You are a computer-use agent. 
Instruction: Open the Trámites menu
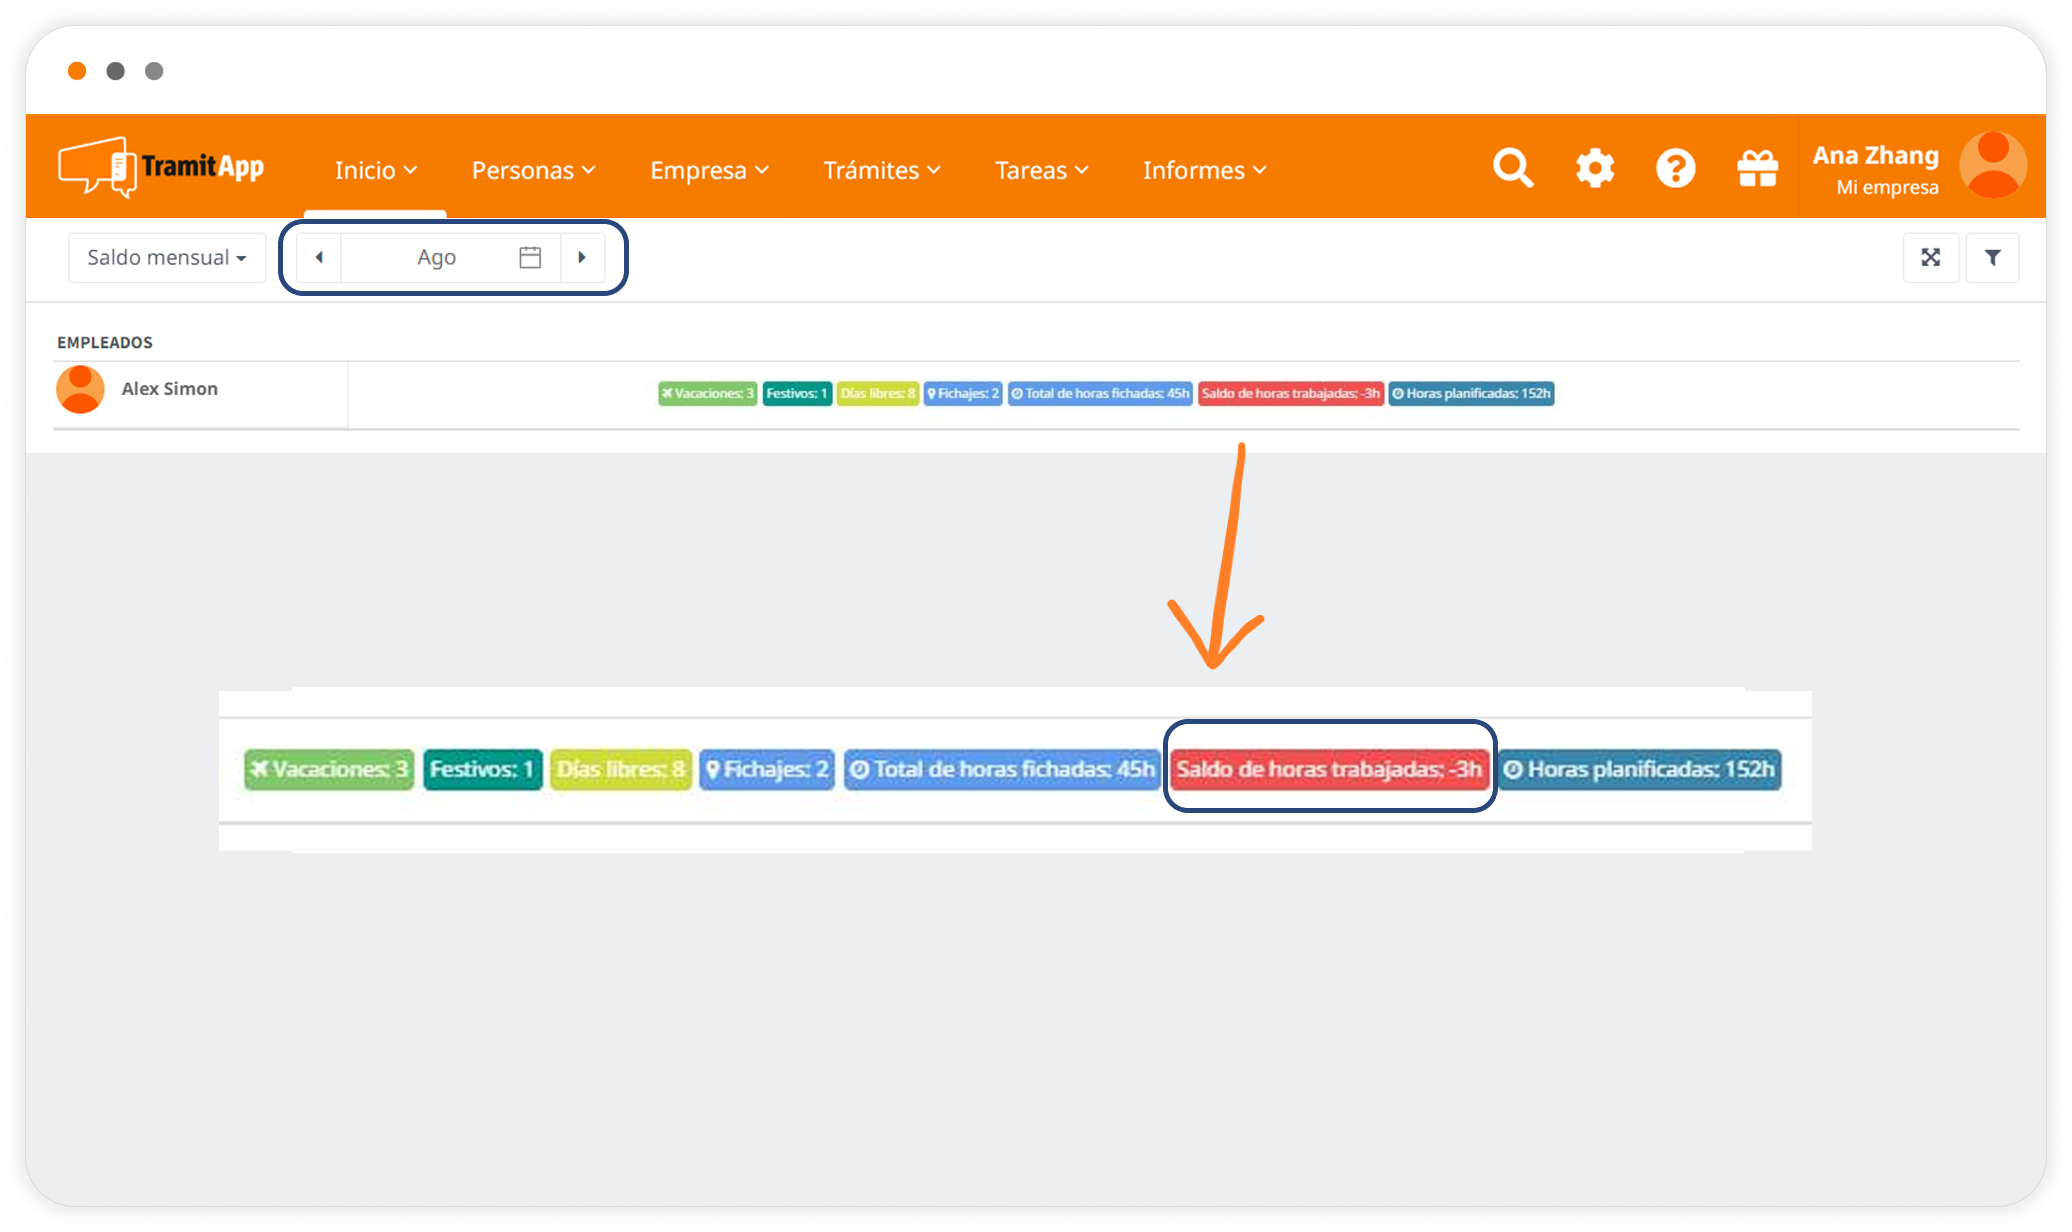pyautogui.click(x=881, y=171)
